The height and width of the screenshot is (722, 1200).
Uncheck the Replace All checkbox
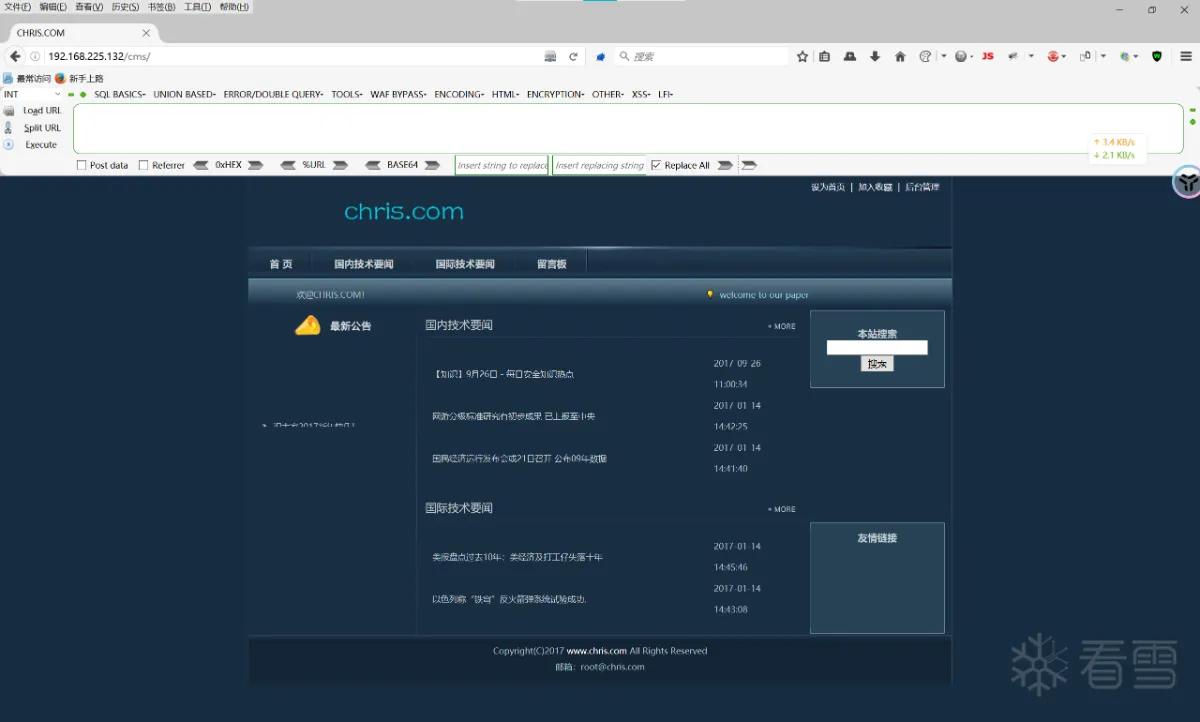pos(656,165)
